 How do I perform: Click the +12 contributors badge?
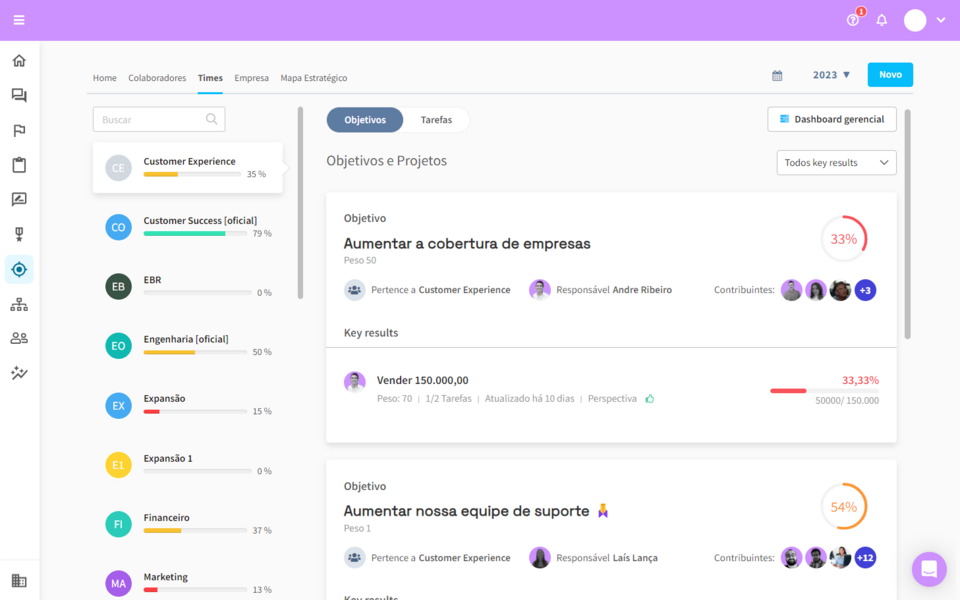(x=865, y=558)
